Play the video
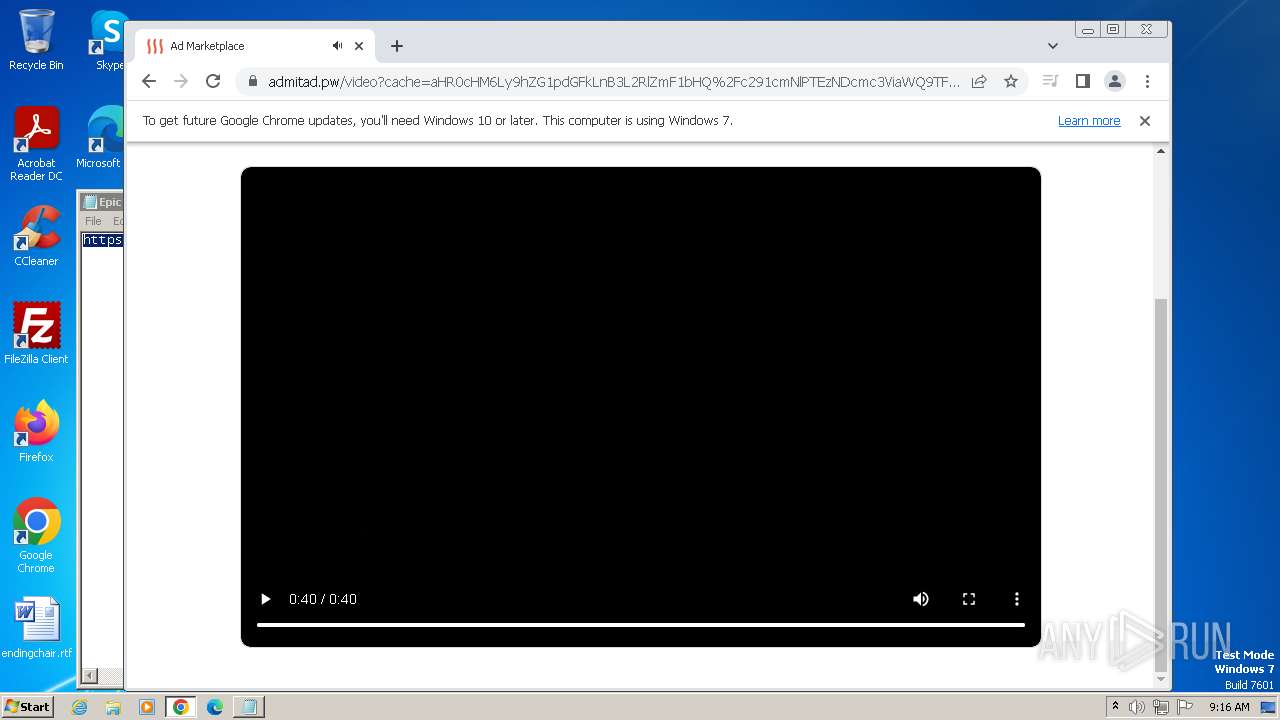This screenshot has width=1280, height=720. pyautogui.click(x=265, y=599)
